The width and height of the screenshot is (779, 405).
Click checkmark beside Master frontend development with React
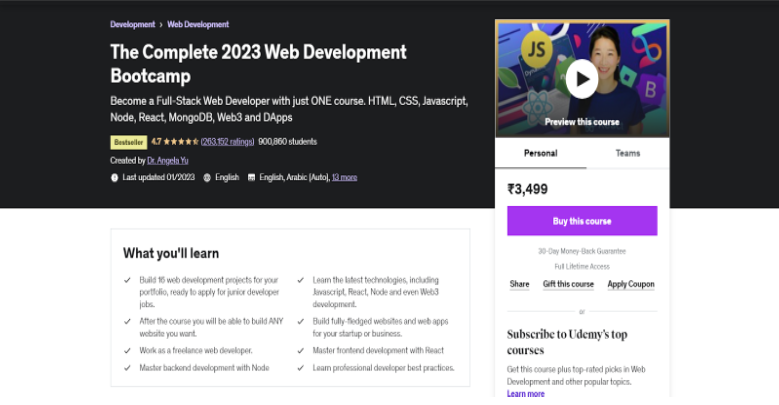(301, 350)
